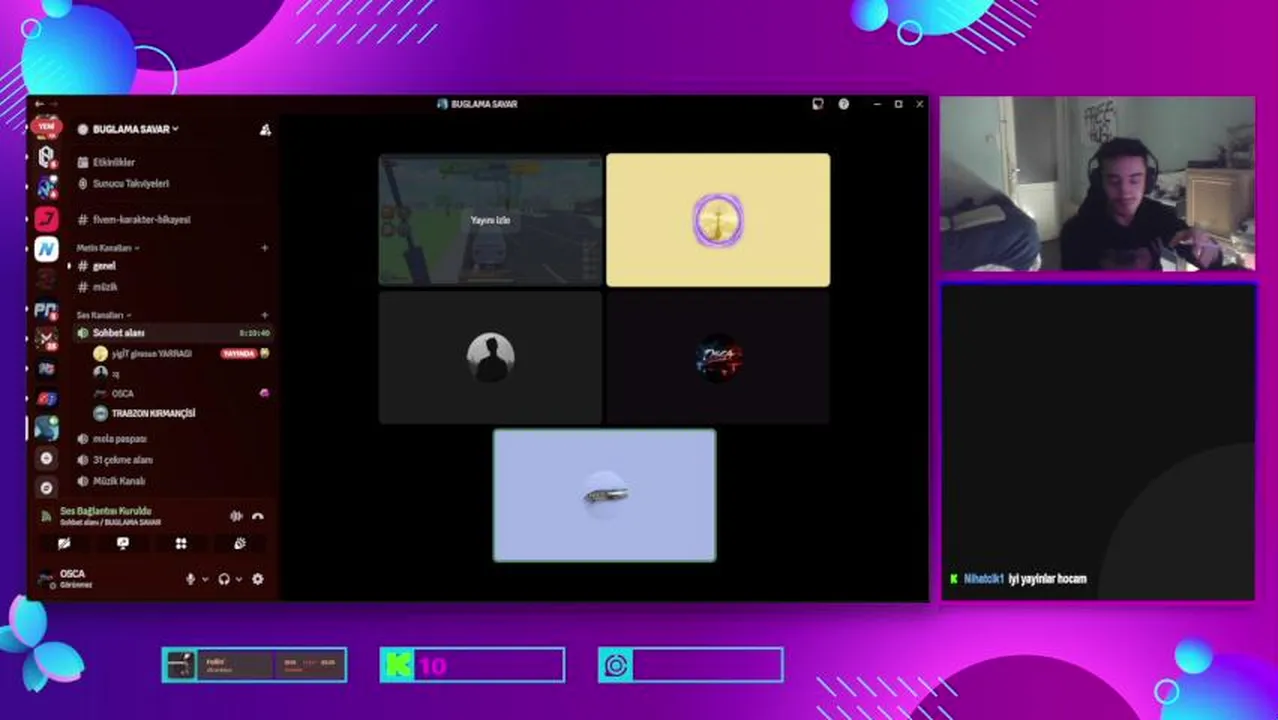
Task: Open the invite people icon beside BUGLAMA SAVAR
Action: click(x=265, y=130)
